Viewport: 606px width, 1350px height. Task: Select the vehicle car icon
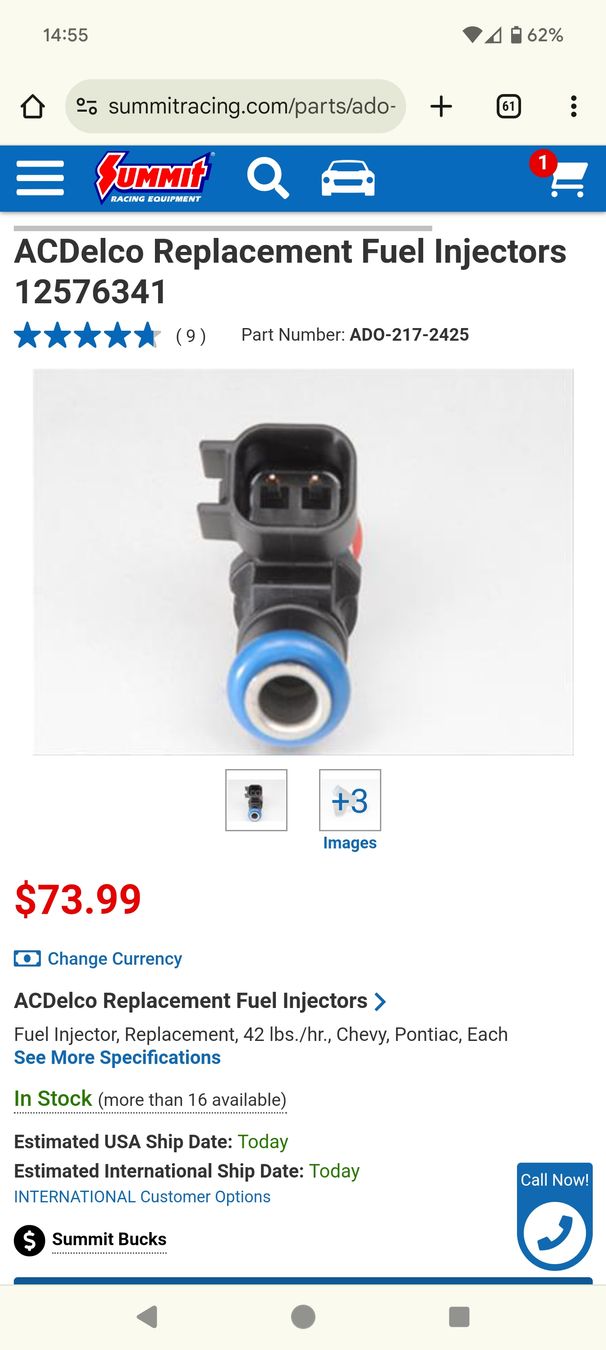[x=348, y=179]
